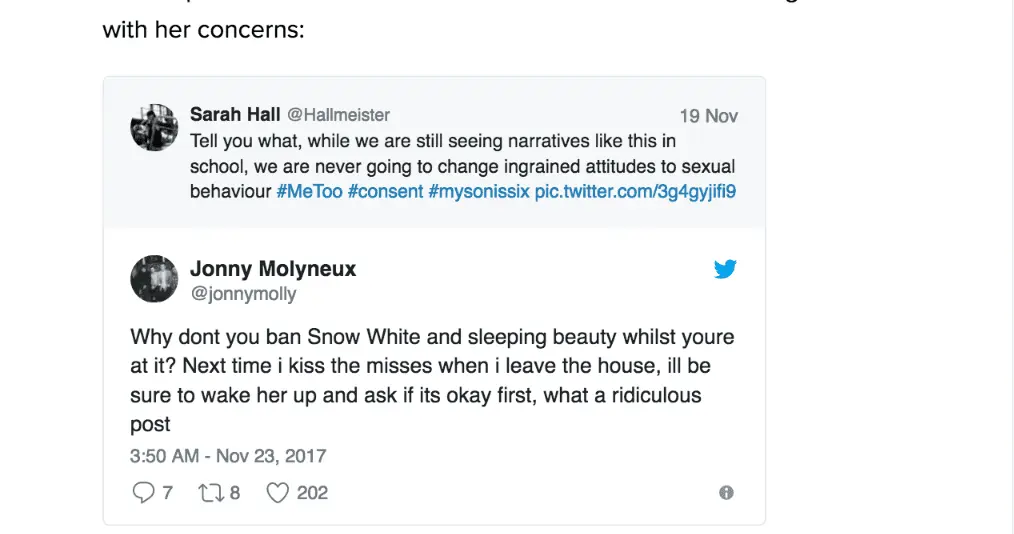Click the retweet arrows icon
This screenshot has width=1014, height=534.
210,492
